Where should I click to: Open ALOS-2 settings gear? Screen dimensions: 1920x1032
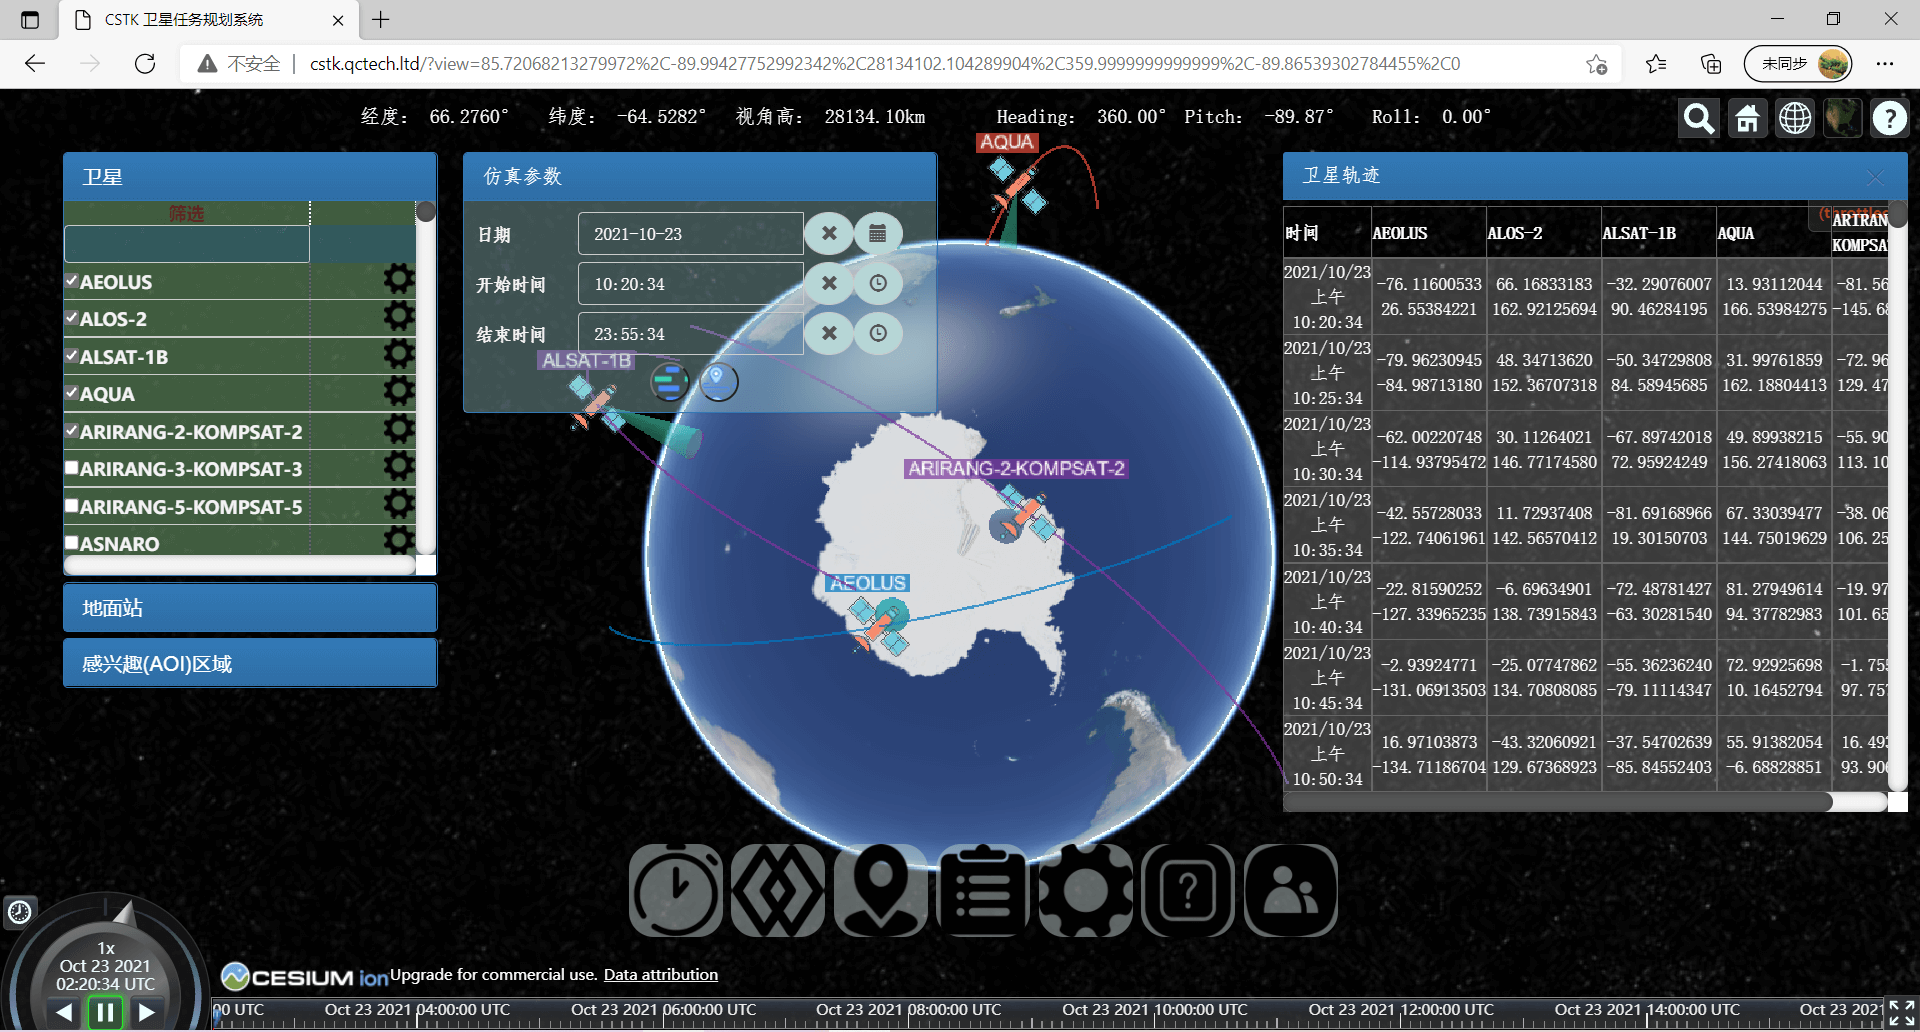[x=399, y=317]
